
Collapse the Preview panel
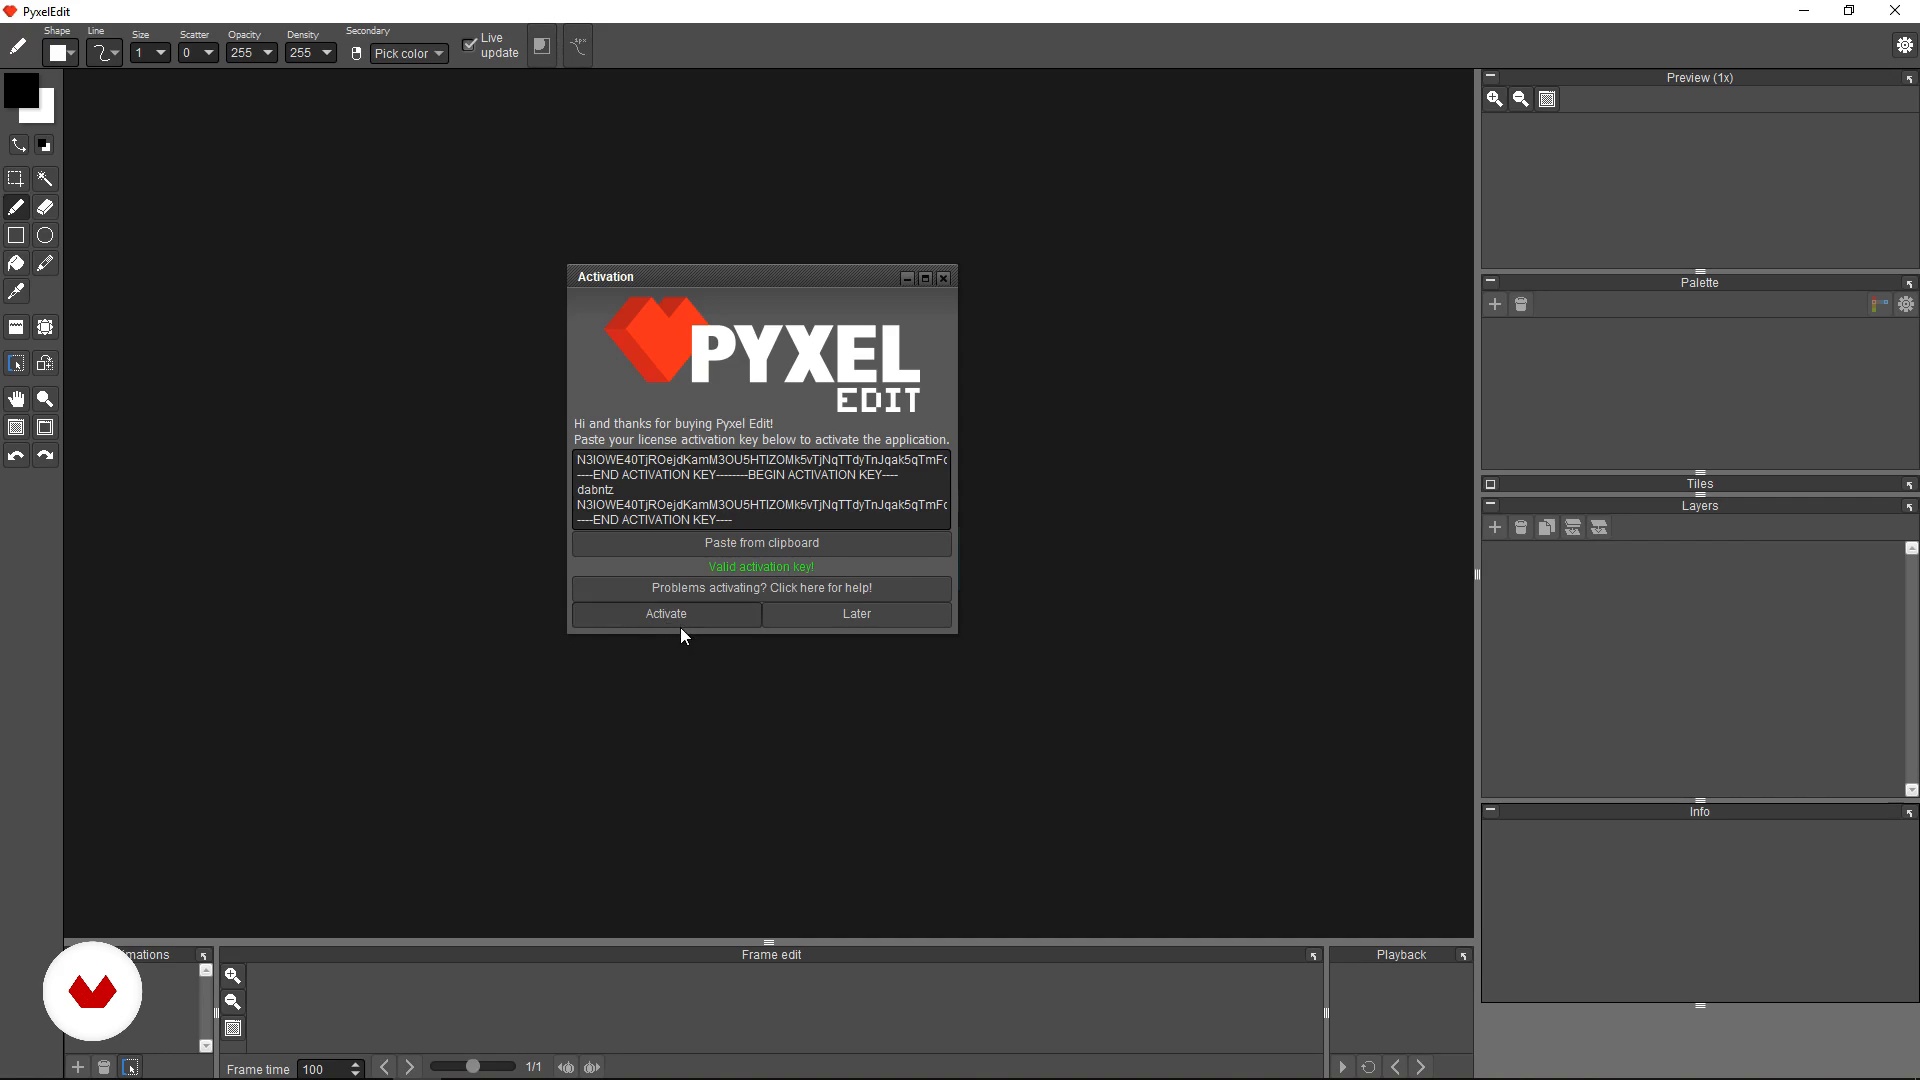1490,76
